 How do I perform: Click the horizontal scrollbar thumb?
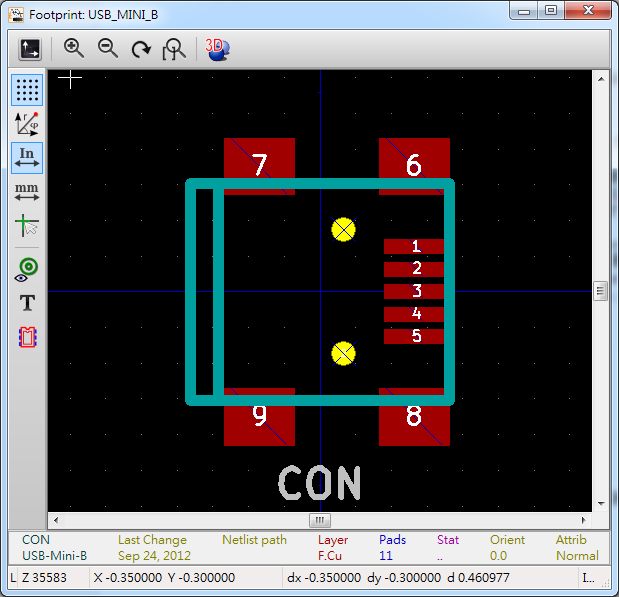pyautogui.click(x=319, y=520)
